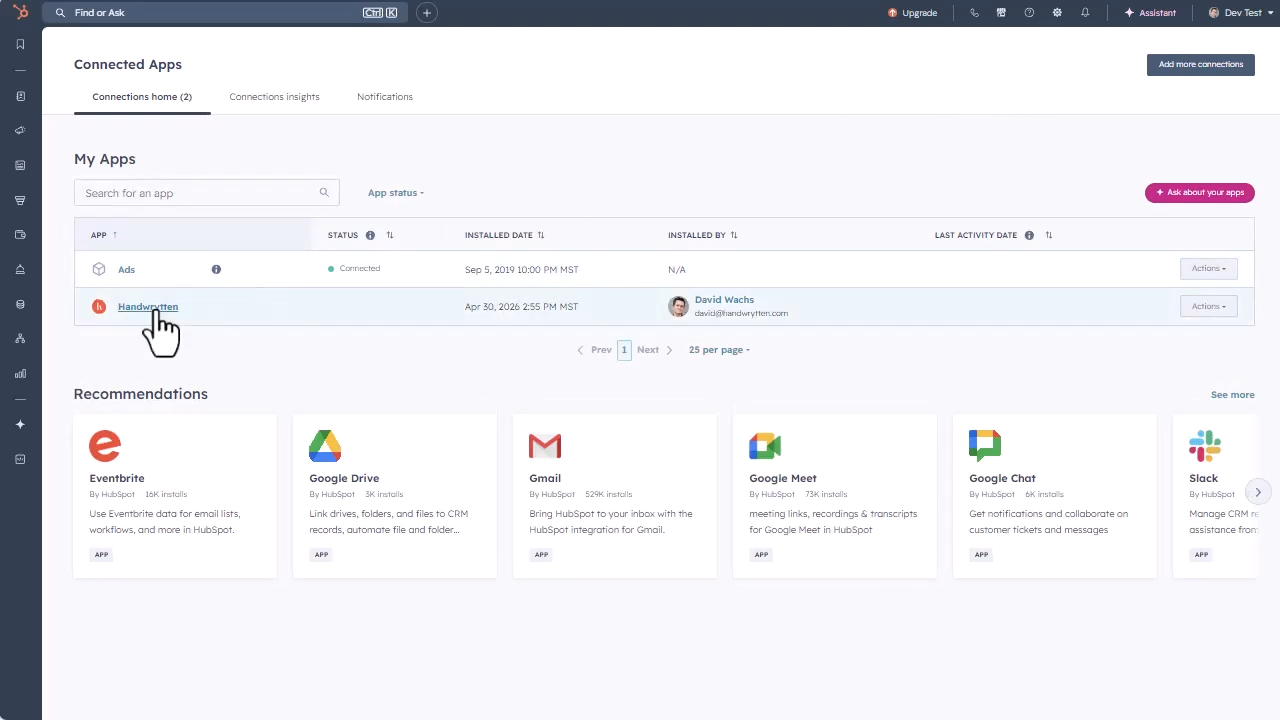The image size is (1280, 720).
Task: Open the Dev Test account menu
Action: tap(1240, 13)
